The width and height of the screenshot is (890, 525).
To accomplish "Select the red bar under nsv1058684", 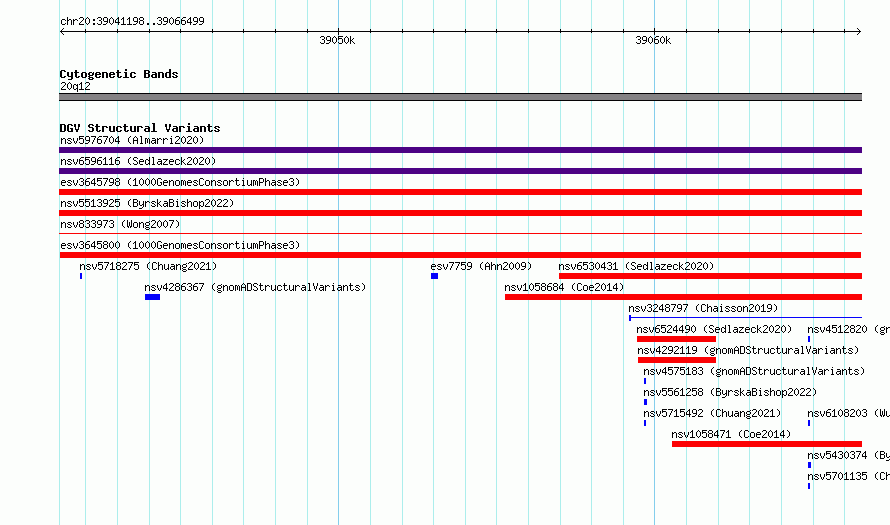I will [683, 297].
